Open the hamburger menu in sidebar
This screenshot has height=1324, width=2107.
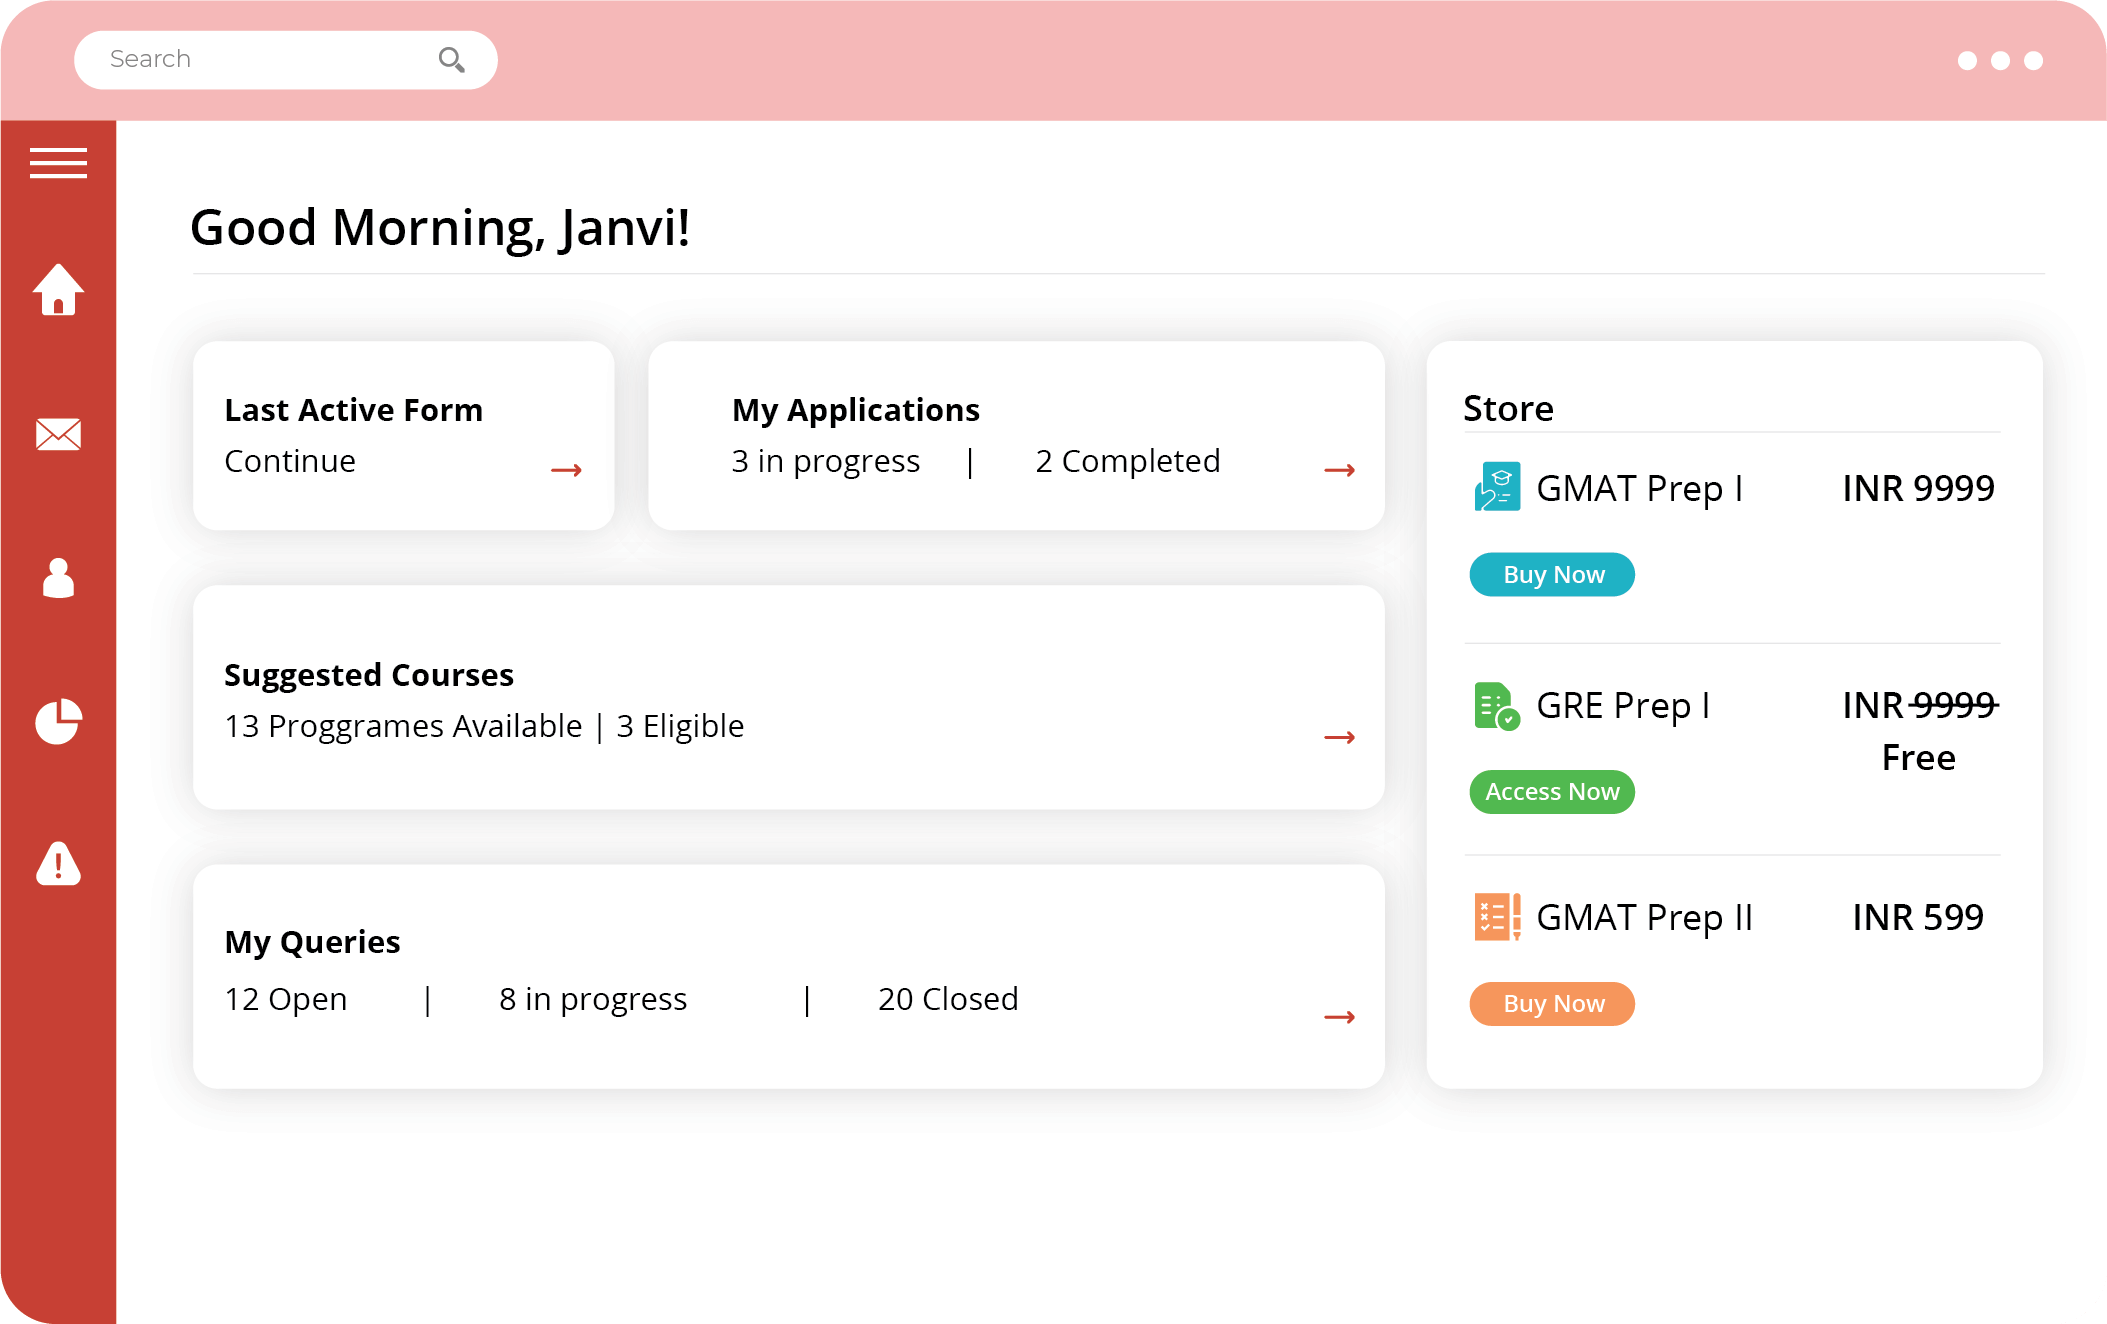pos(58,162)
